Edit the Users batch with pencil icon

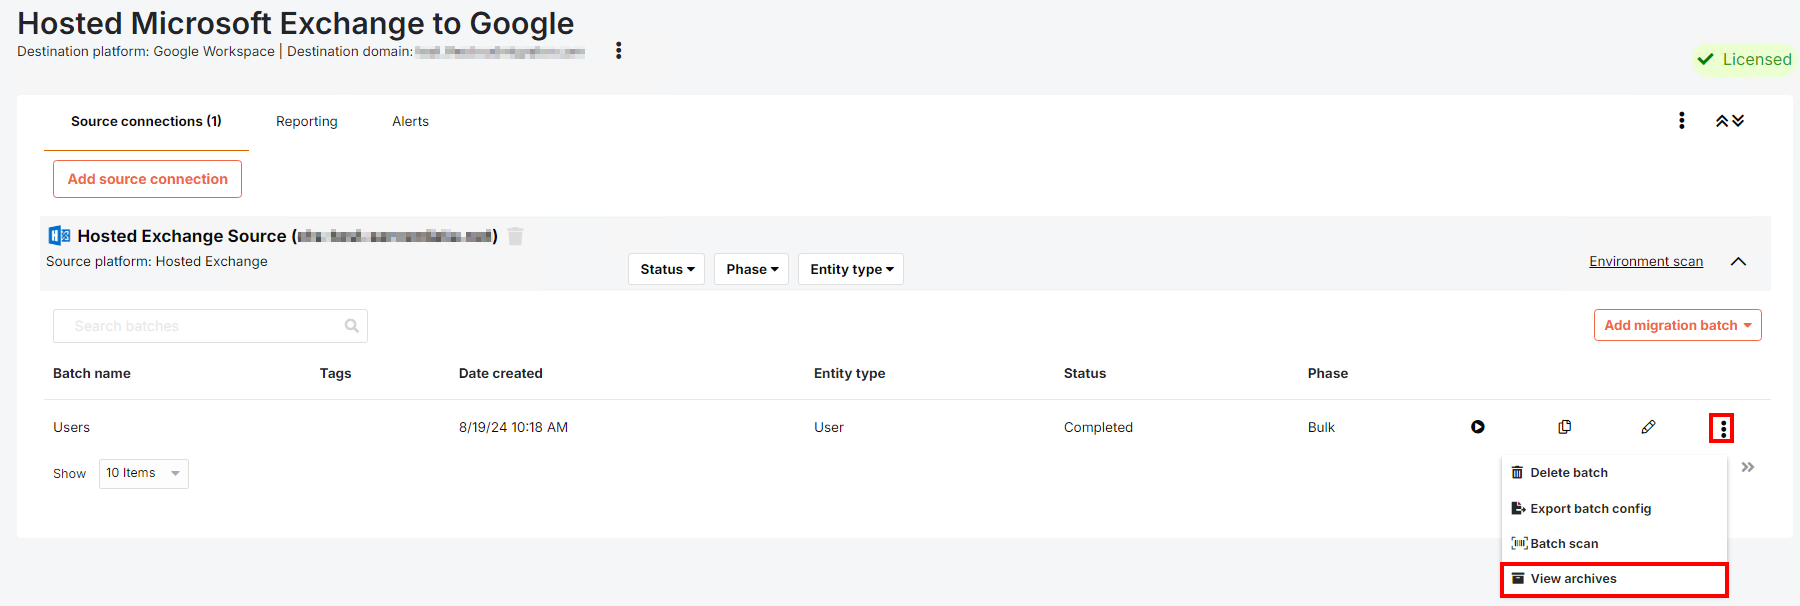click(1649, 427)
